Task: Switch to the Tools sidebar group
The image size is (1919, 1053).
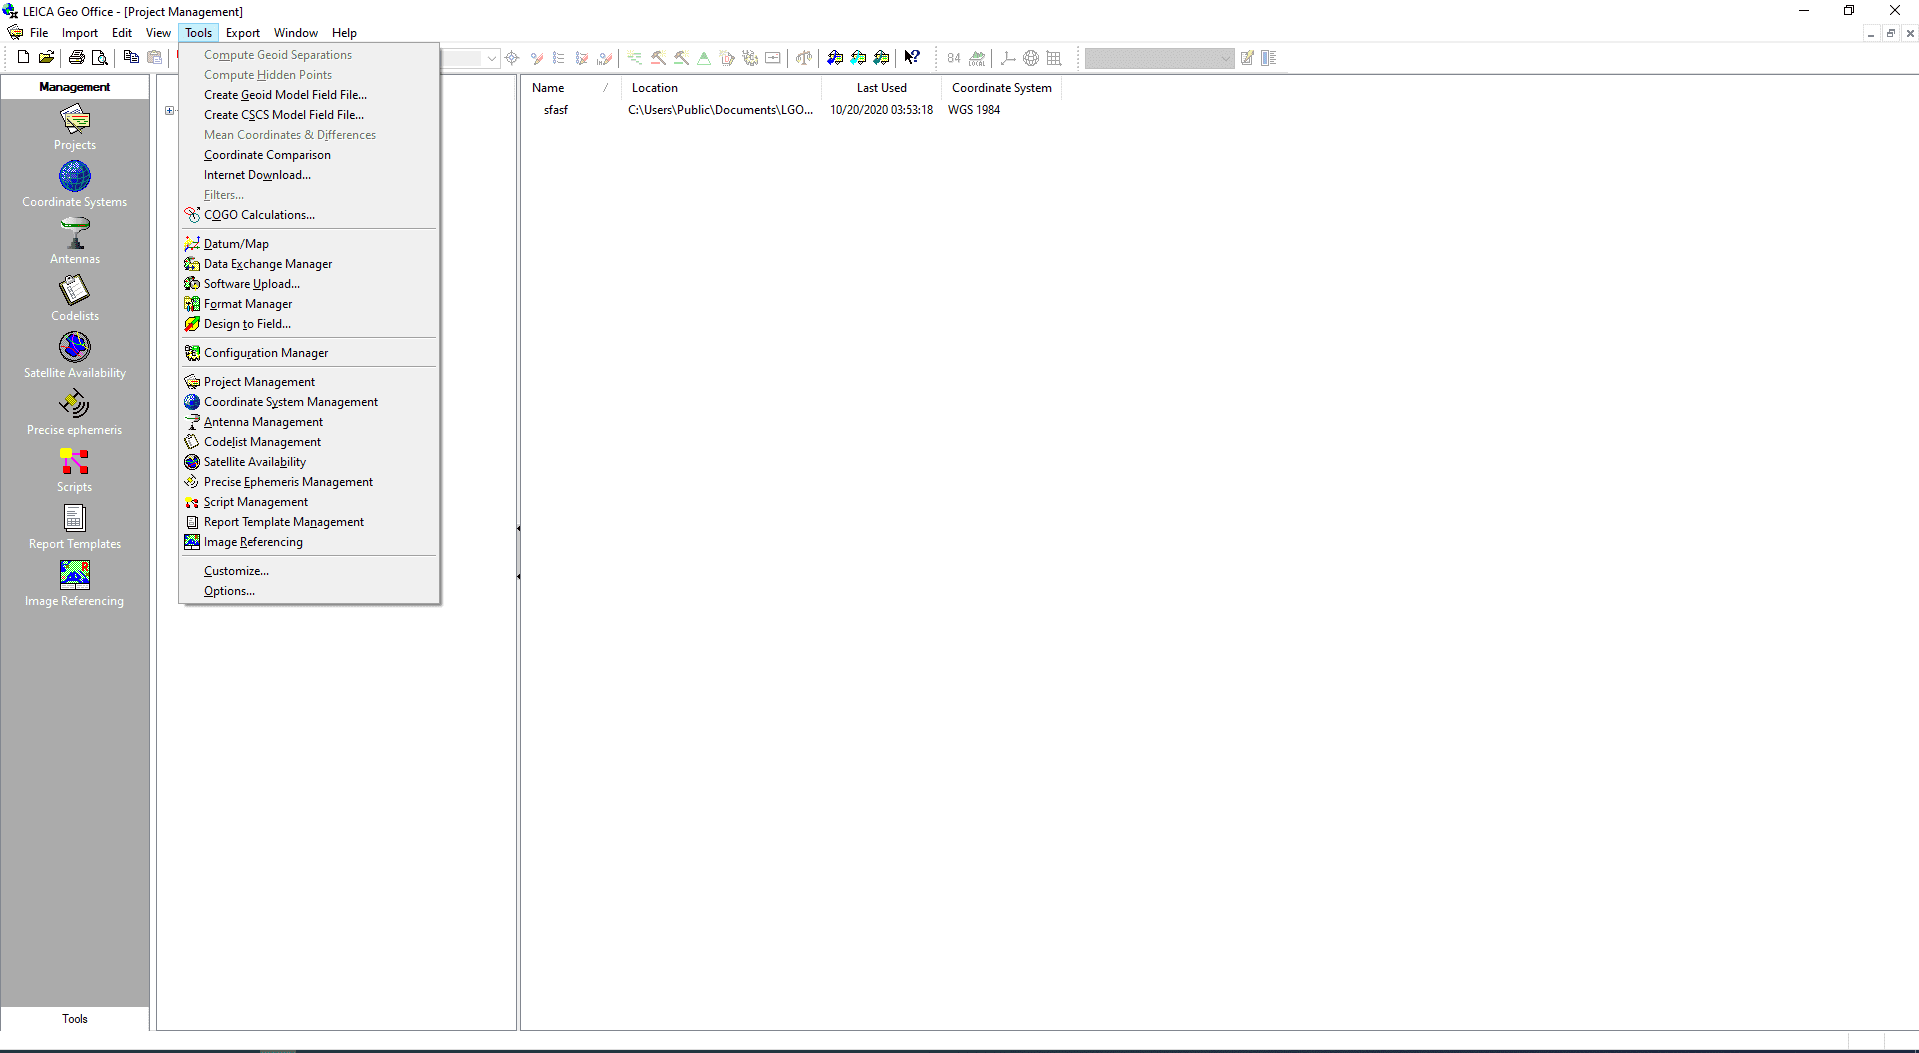Action: [x=75, y=1019]
